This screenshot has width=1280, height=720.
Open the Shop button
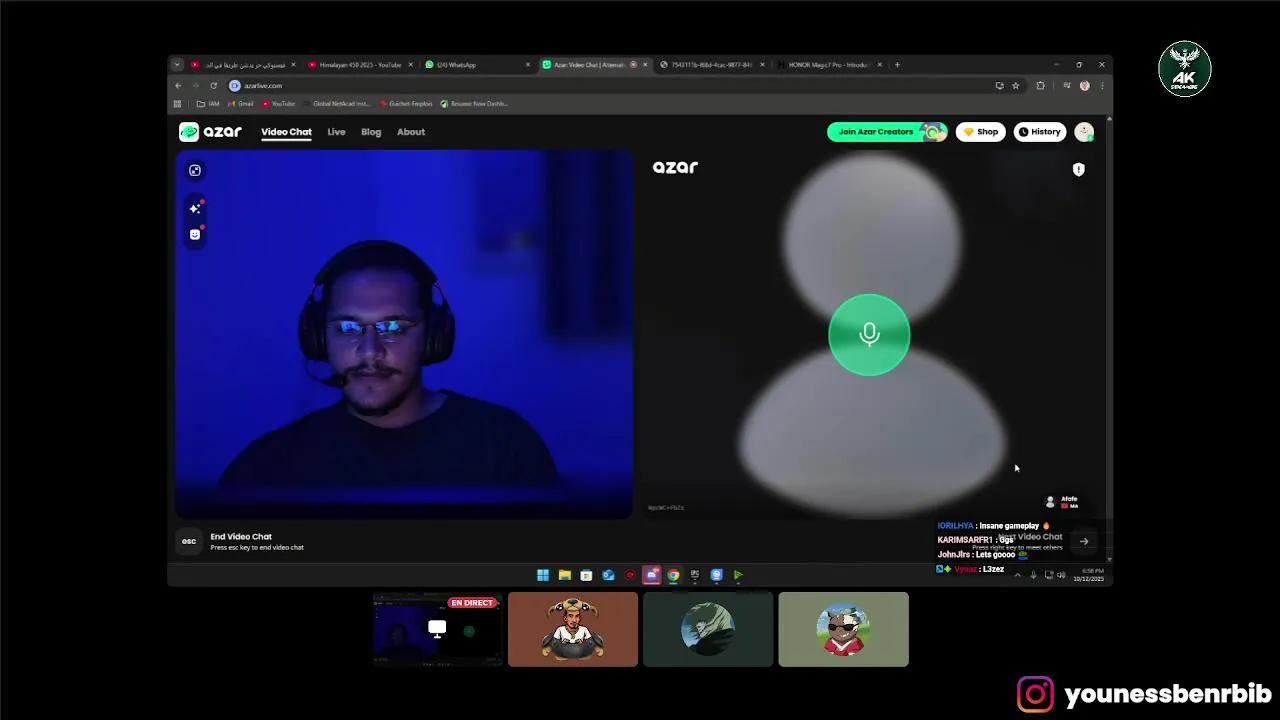980,132
